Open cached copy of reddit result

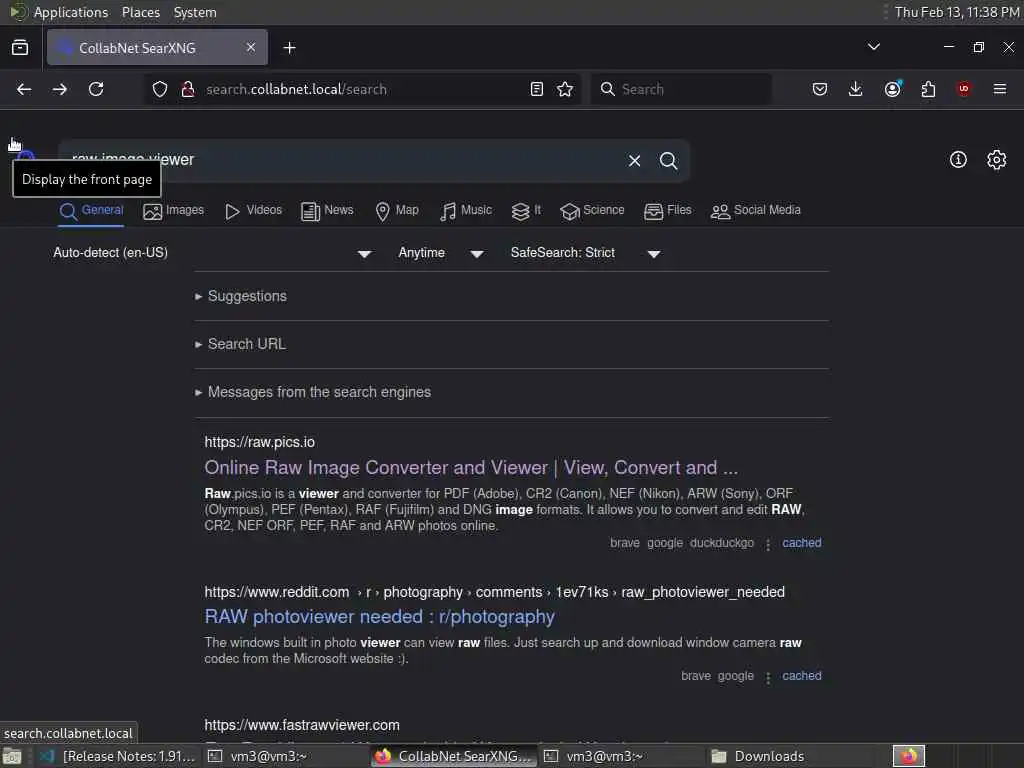[802, 676]
